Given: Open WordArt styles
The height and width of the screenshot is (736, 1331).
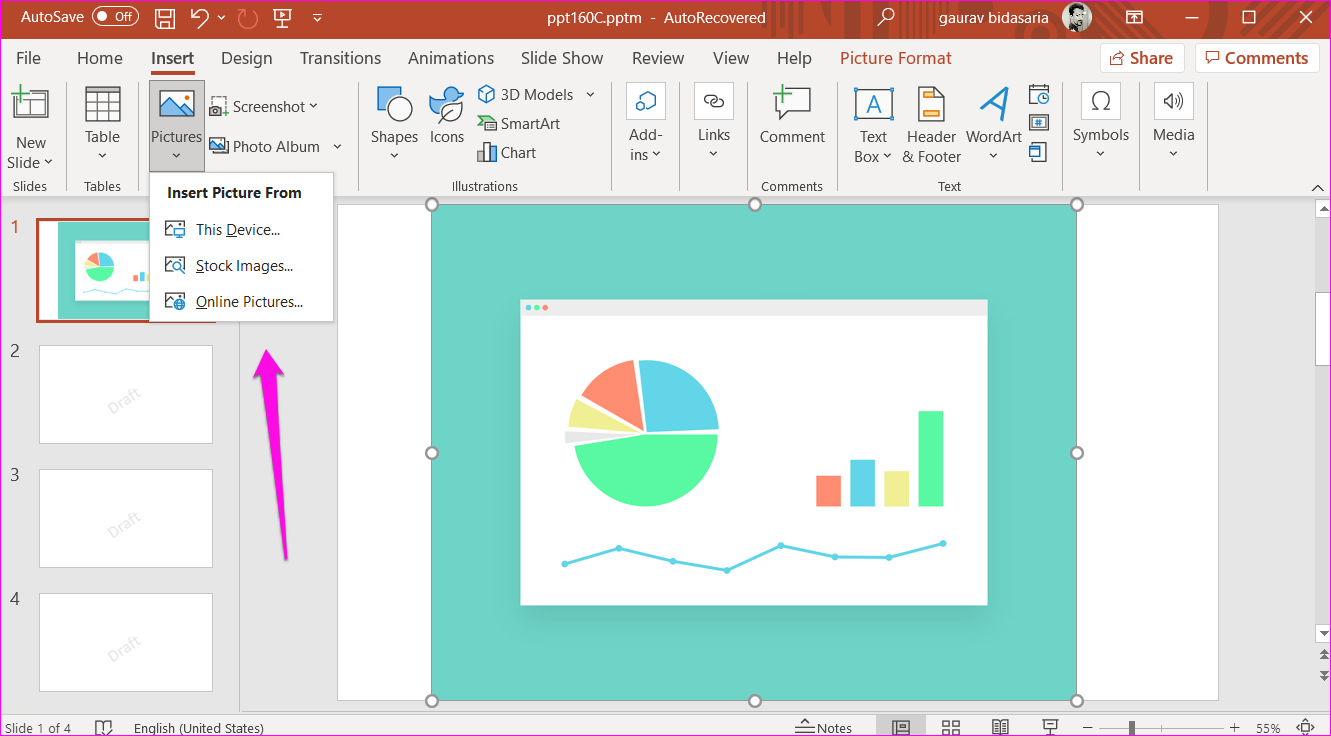Looking at the screenshot, I should 994,125.
